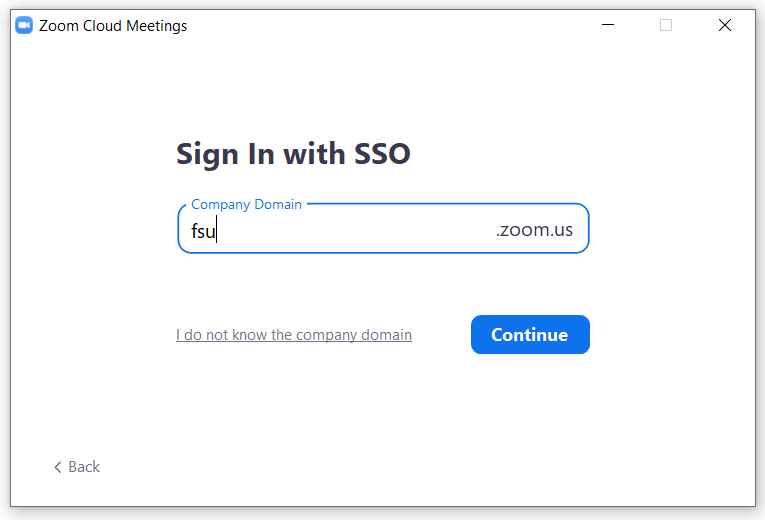Screen dimensions: 765x520
Task: Click the ".zoom.us" suffix in the field
Action: tap(534, 230)
